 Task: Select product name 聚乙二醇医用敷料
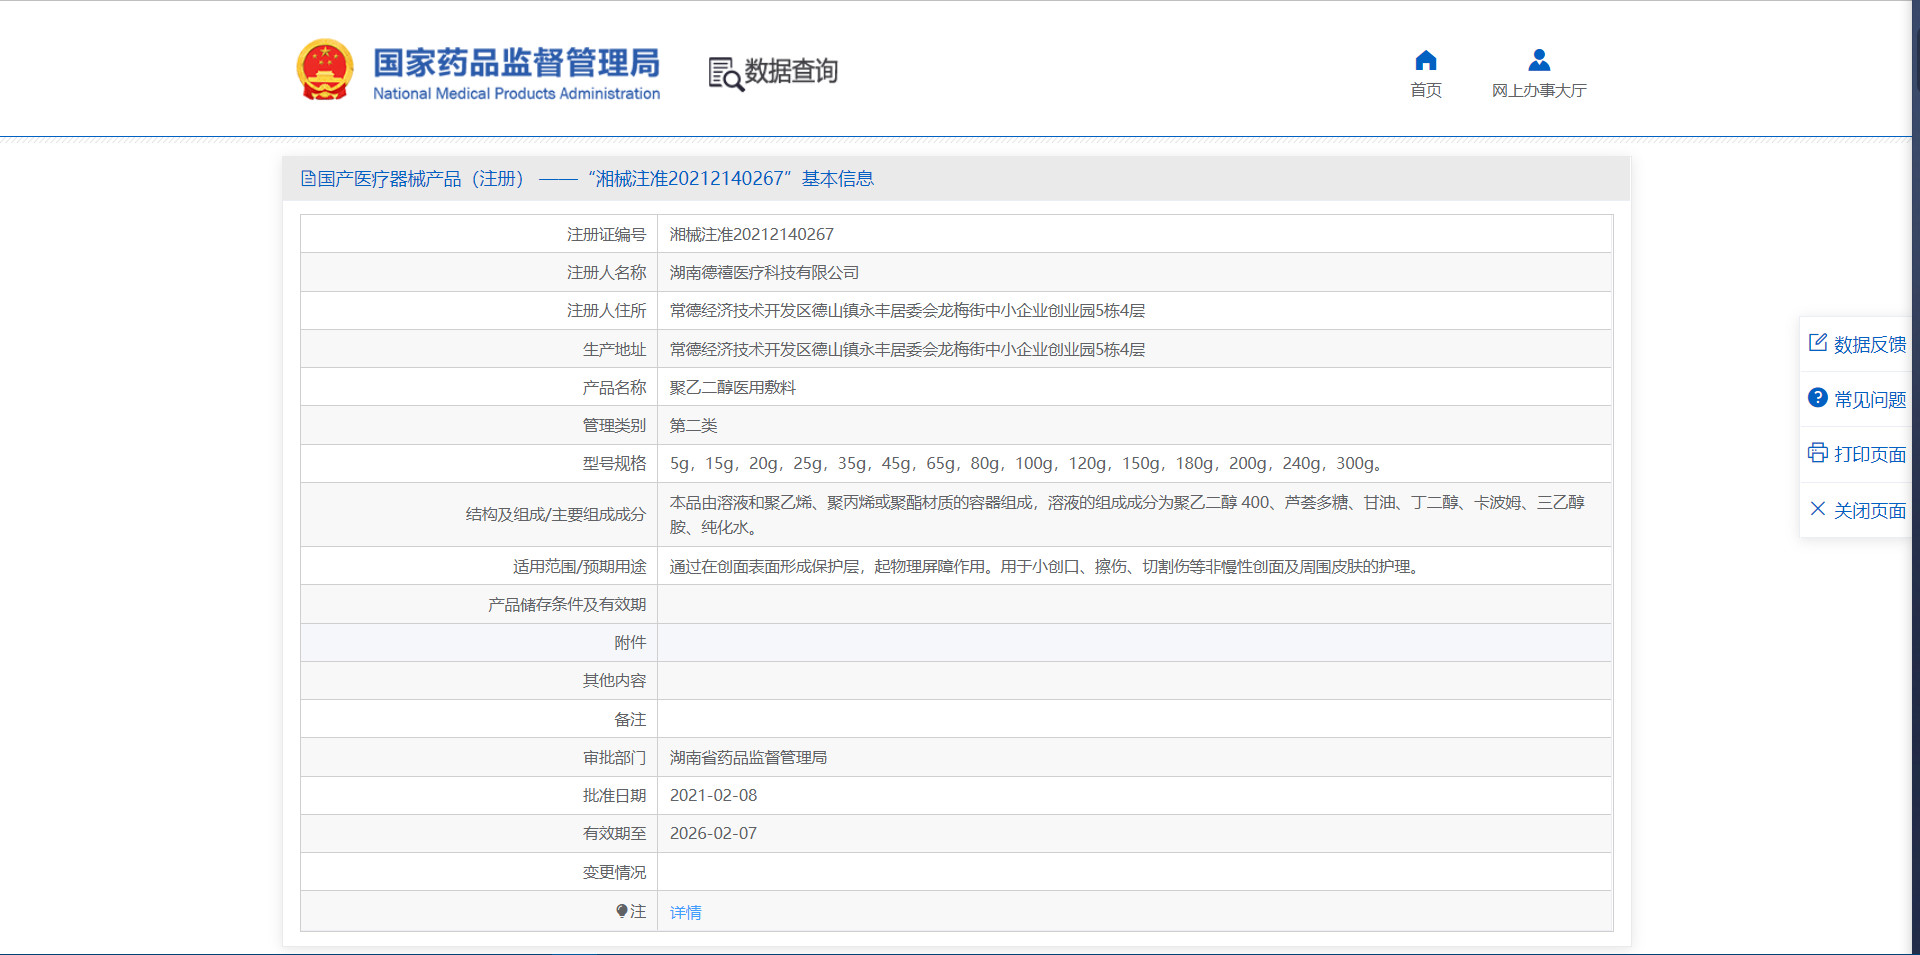click(733, 387)
